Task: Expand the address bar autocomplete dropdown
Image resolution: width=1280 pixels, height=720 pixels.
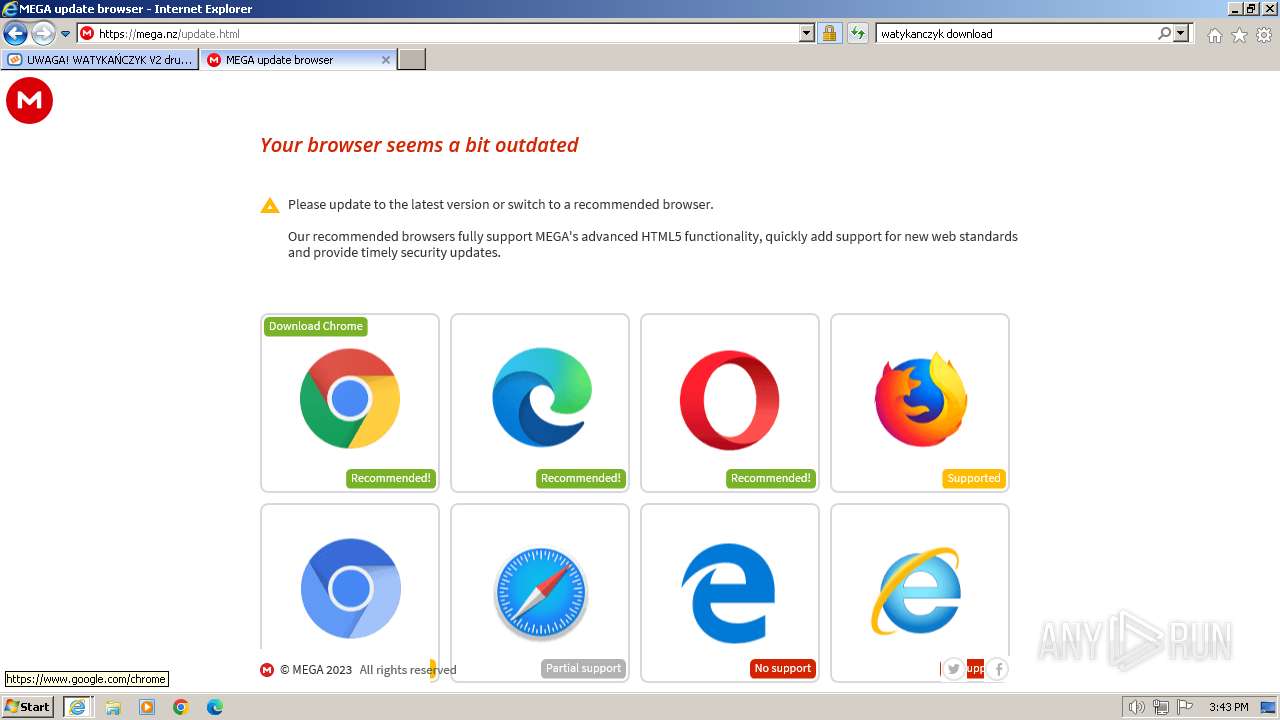Action: point(807,33)
